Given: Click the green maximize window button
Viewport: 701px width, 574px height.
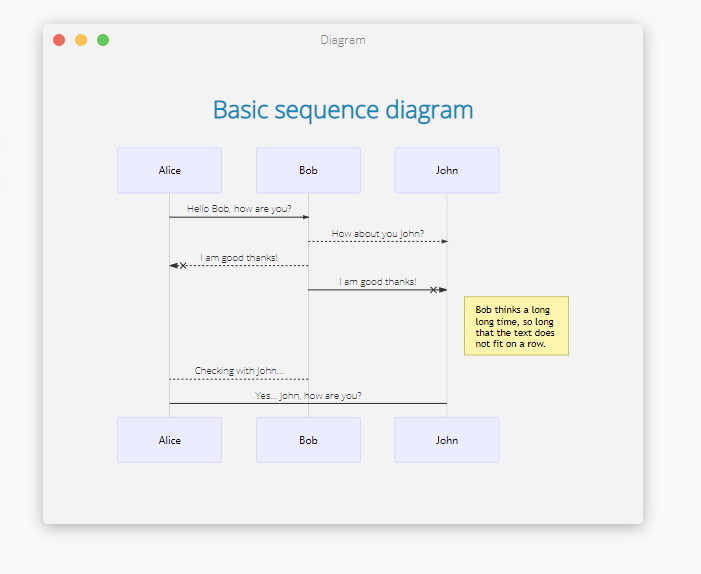Looking at the screenshot, I should (x=103, y=40).
